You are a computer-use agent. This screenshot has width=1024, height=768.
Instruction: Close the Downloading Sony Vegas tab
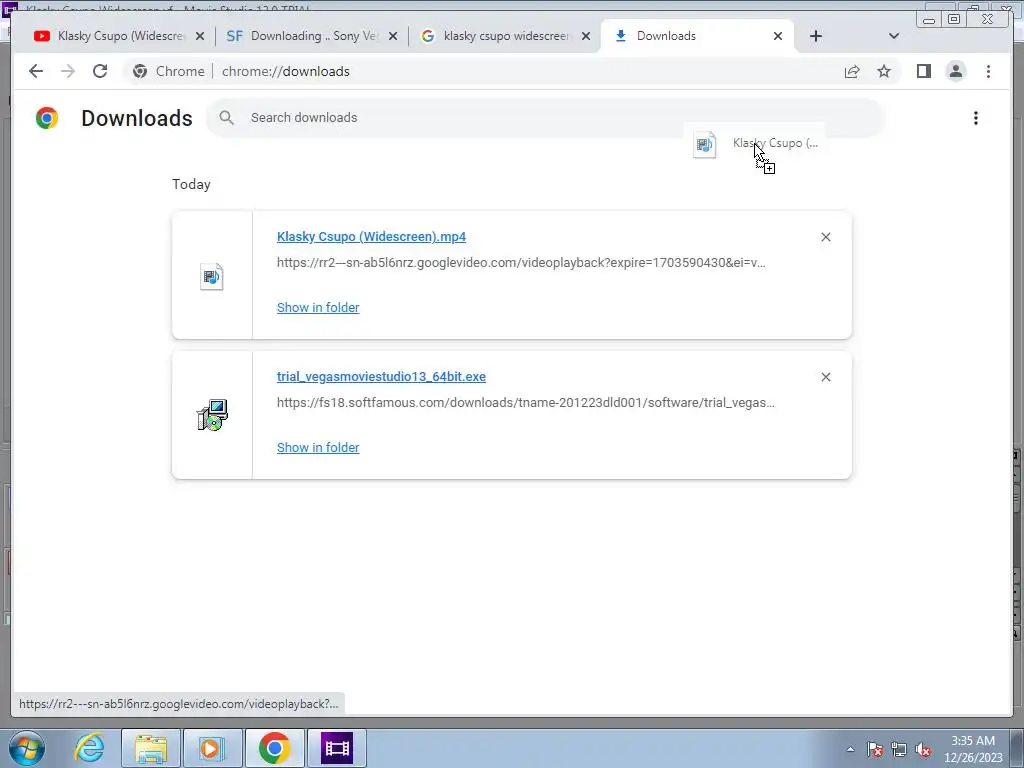[x=392, y=37]
